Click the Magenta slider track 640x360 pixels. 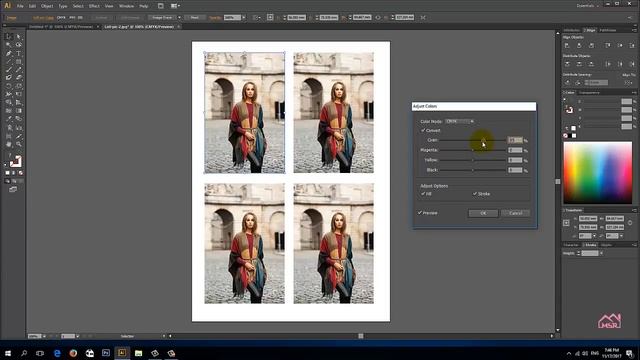[x=473, y=150]
